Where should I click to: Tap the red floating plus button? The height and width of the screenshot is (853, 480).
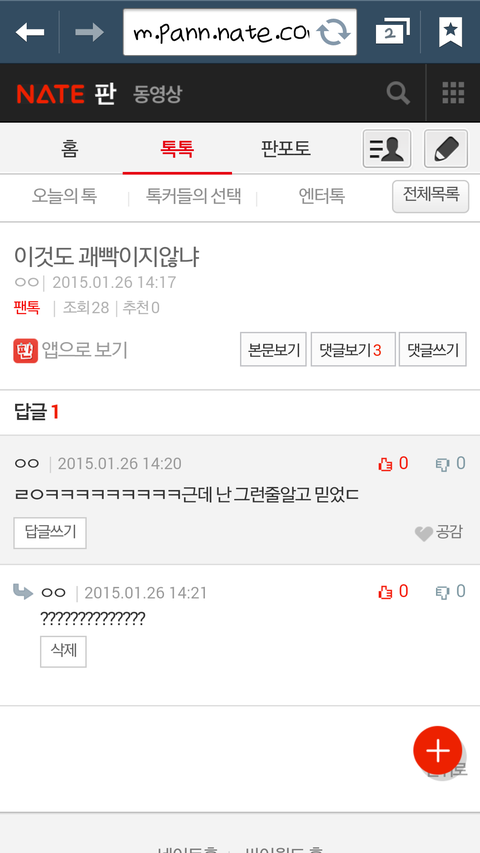[438, 750]
